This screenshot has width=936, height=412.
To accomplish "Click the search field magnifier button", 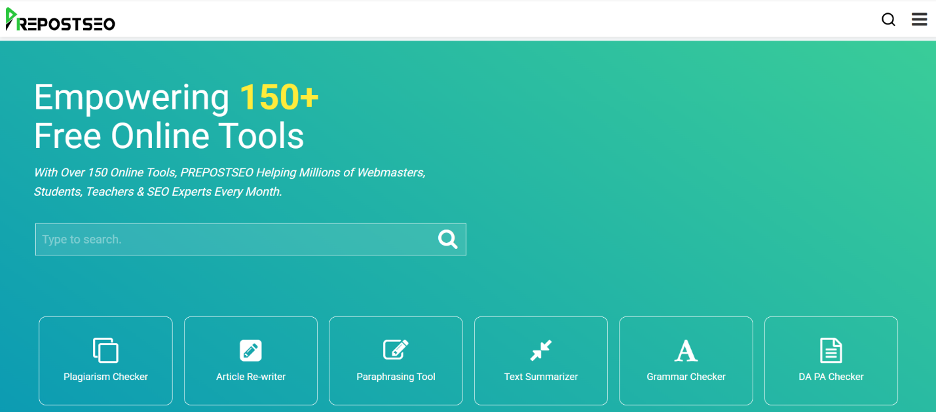I will point(448,239).
